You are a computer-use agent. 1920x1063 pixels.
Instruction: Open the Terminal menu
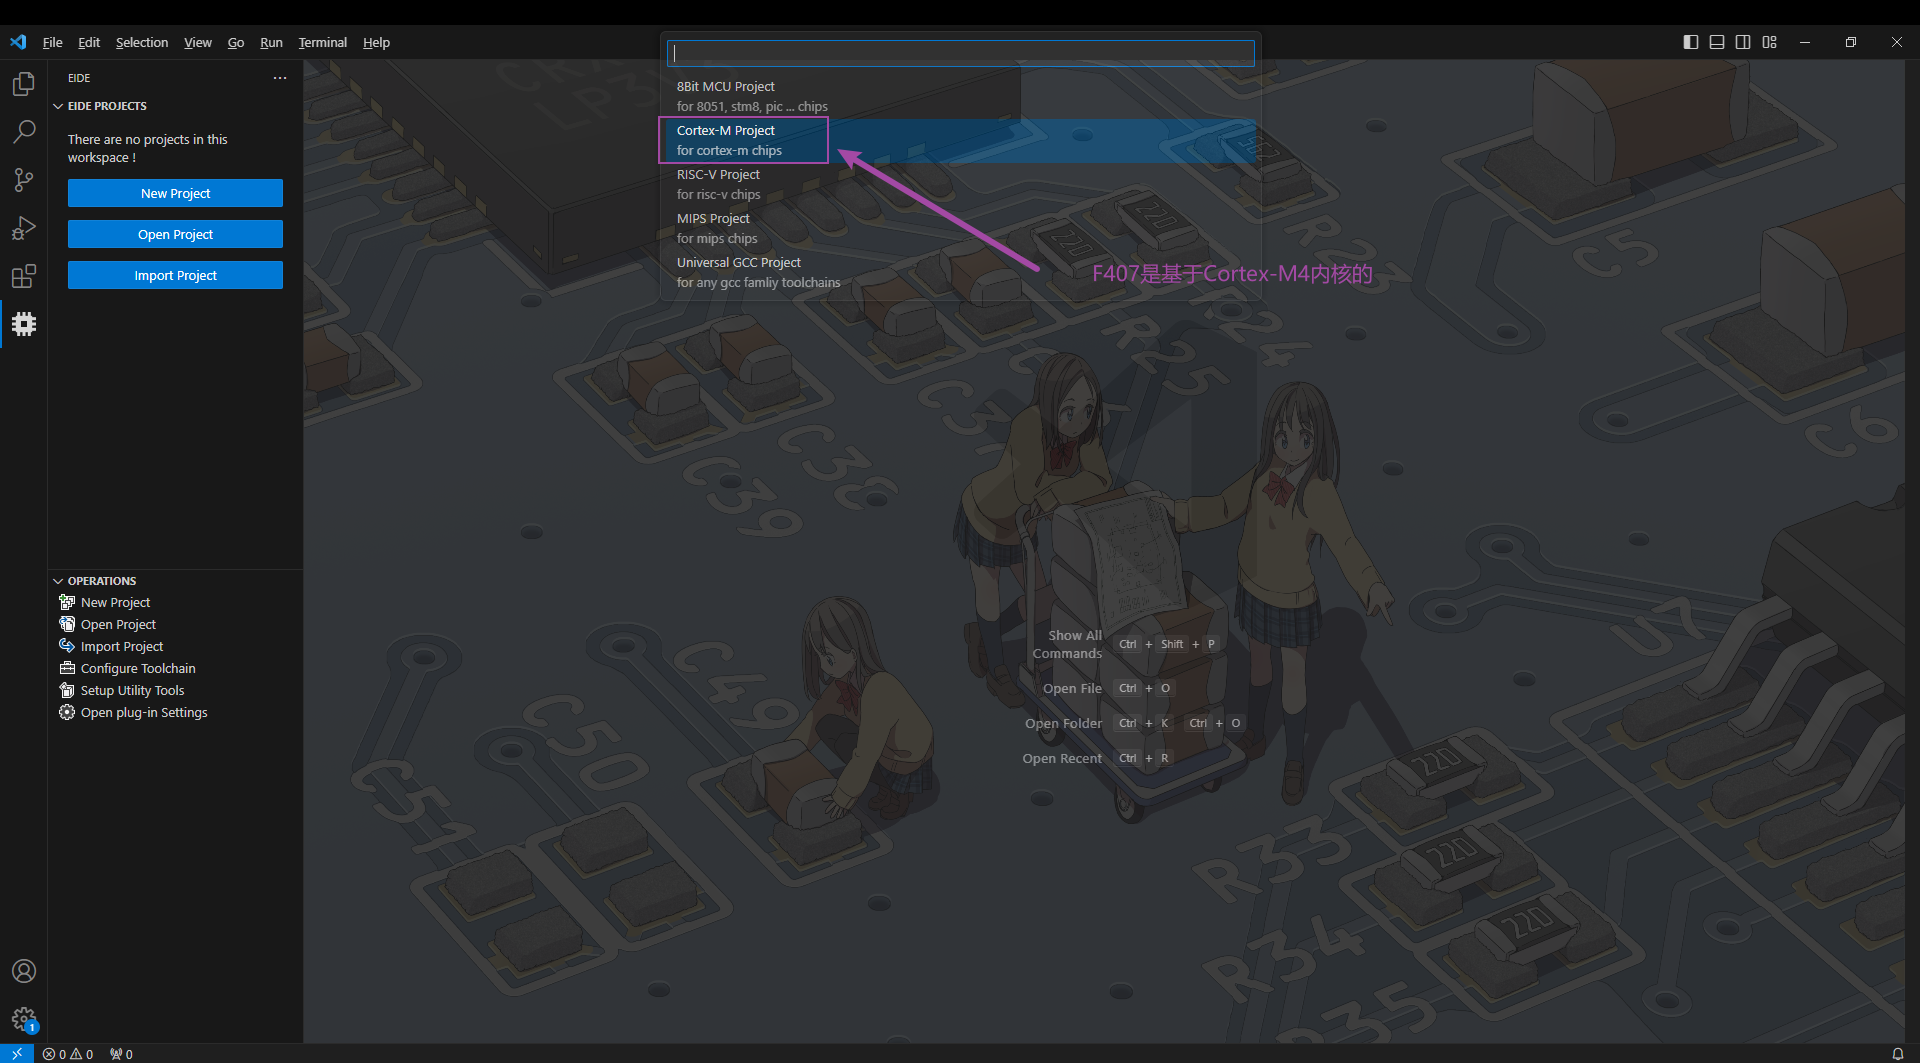[x=322, y=42]
